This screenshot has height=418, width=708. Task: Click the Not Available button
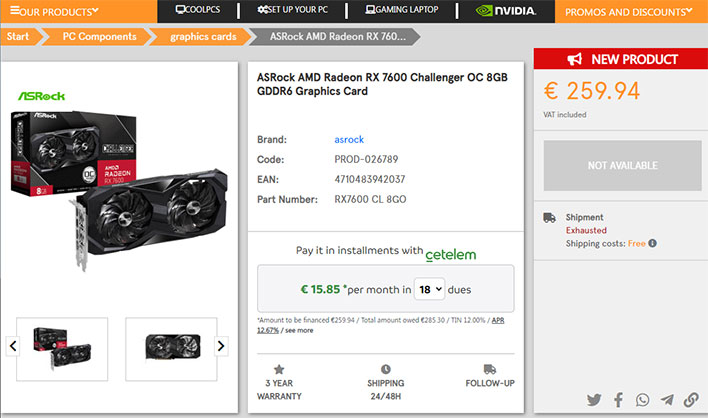coord(622,166)
